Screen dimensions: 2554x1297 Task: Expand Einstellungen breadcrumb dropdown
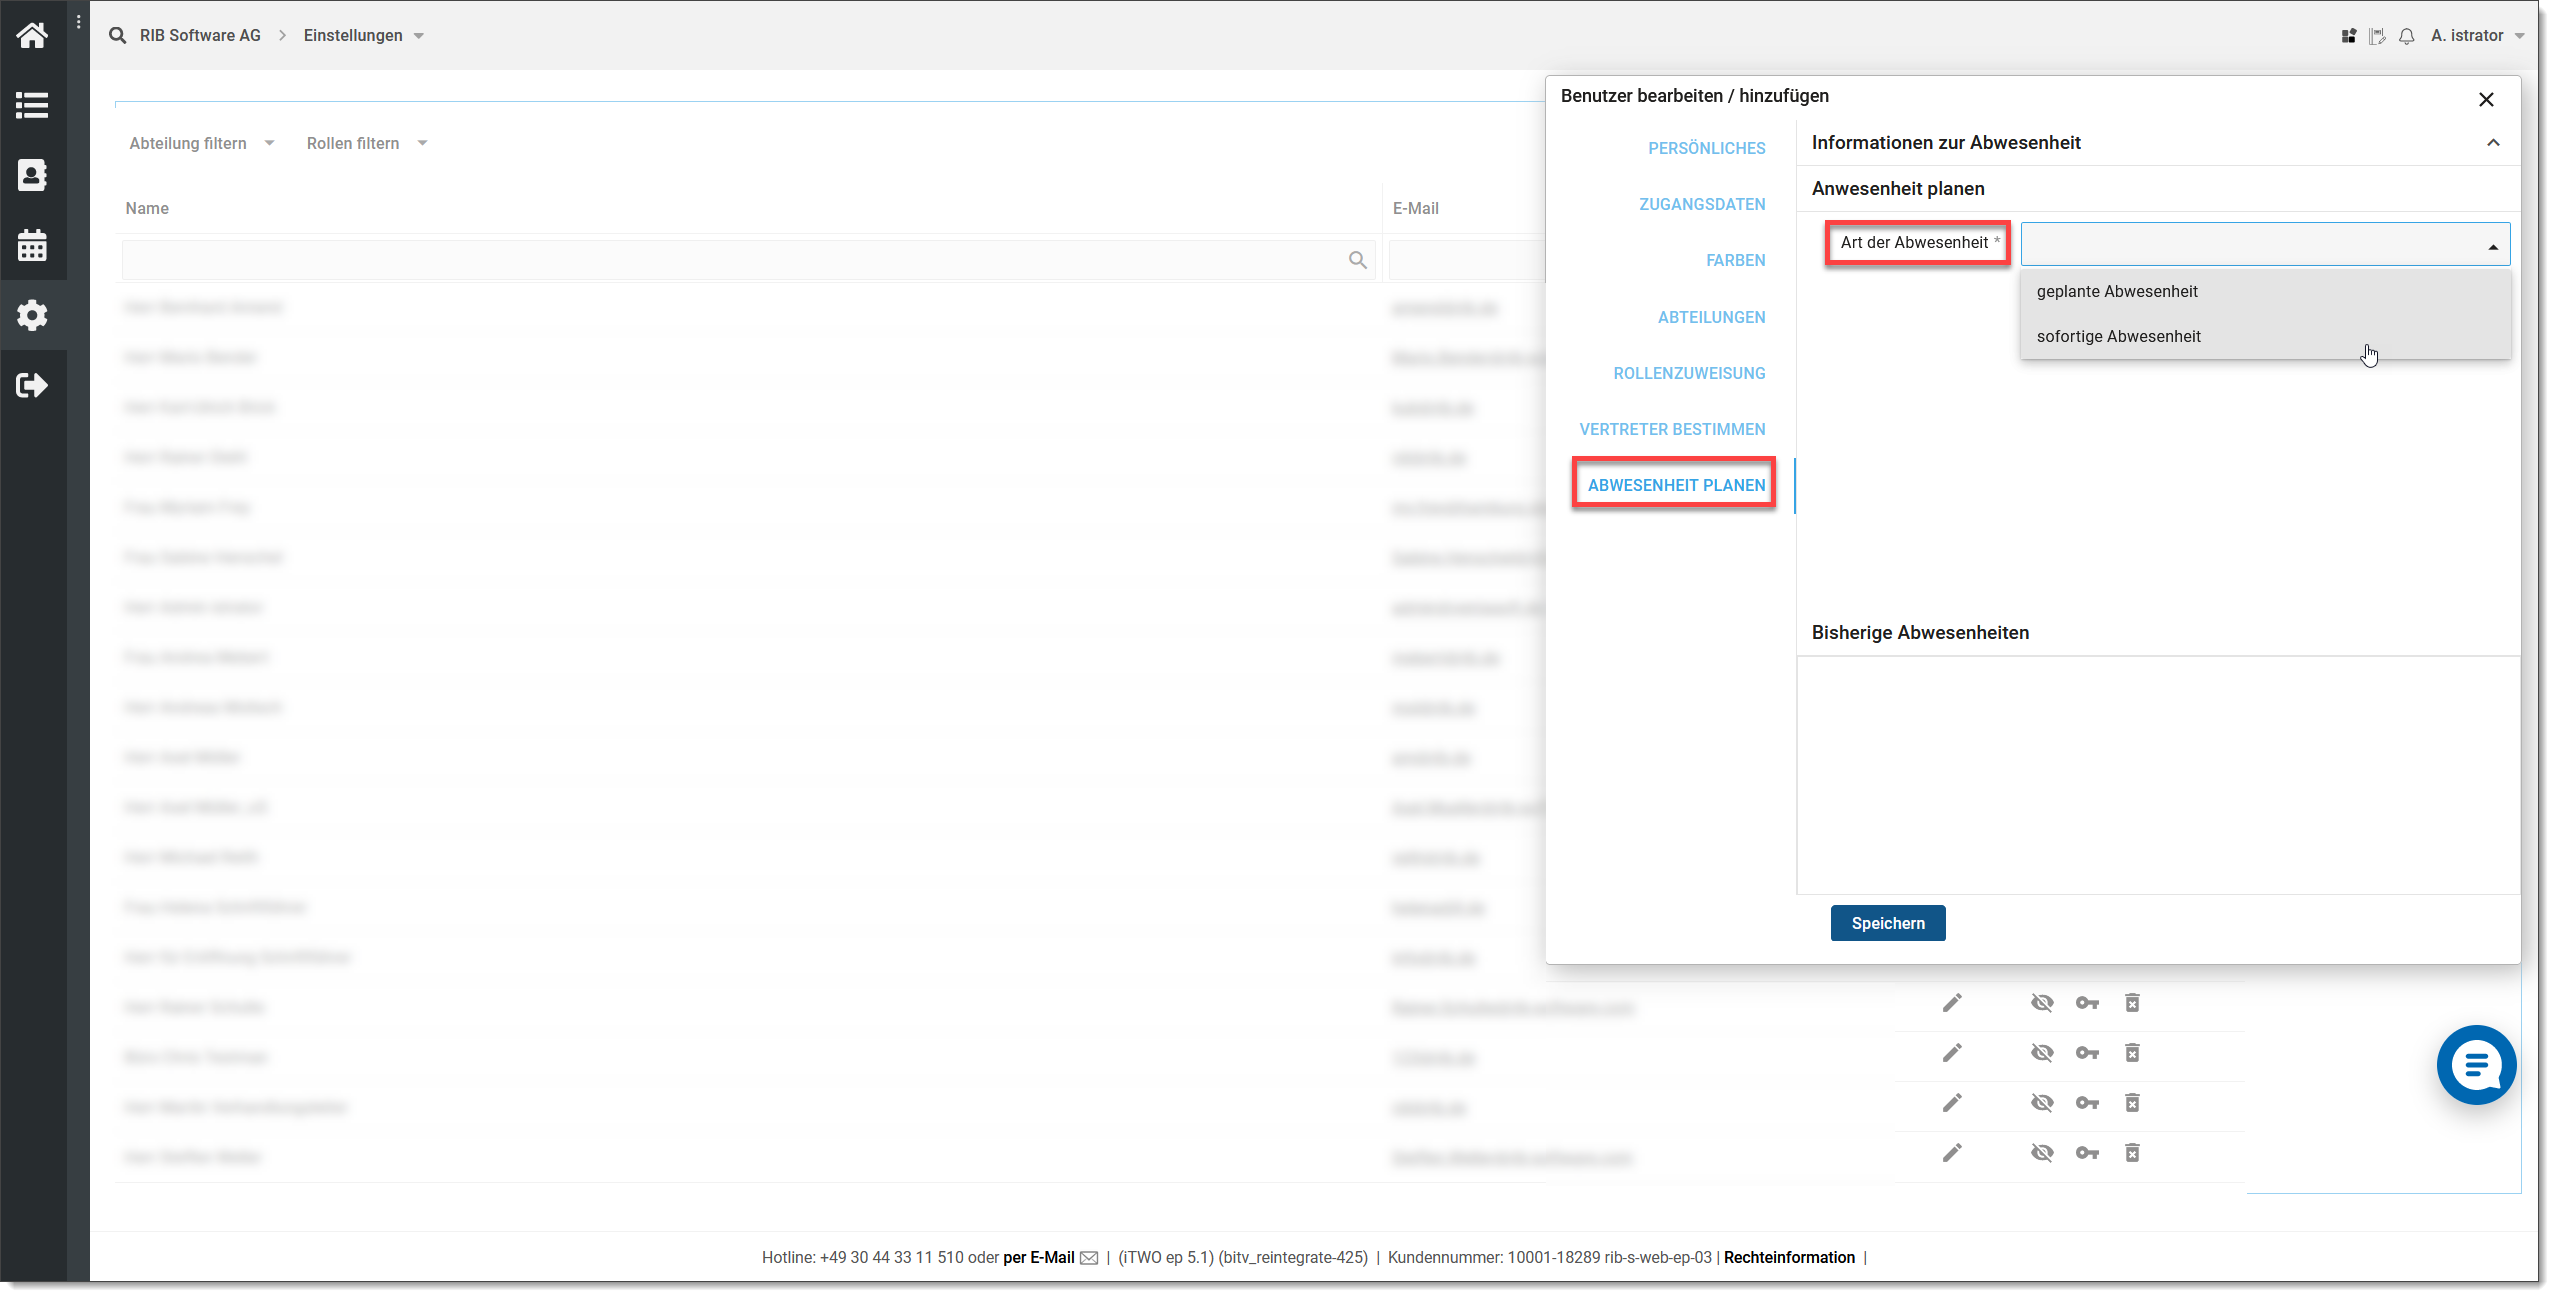click(363, 35)
